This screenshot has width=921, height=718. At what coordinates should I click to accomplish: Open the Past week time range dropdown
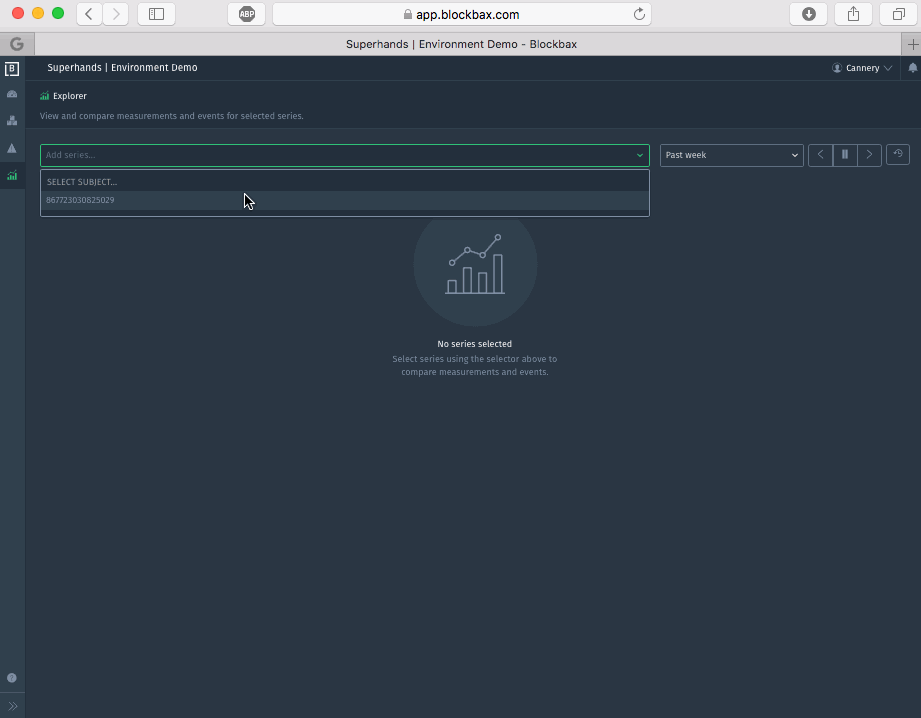731,155
